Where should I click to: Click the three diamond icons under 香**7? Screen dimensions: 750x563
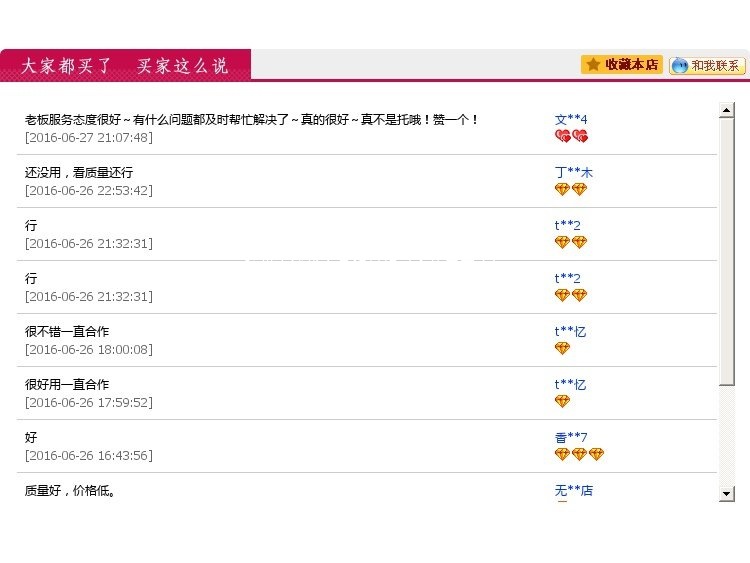coord(579,454)
